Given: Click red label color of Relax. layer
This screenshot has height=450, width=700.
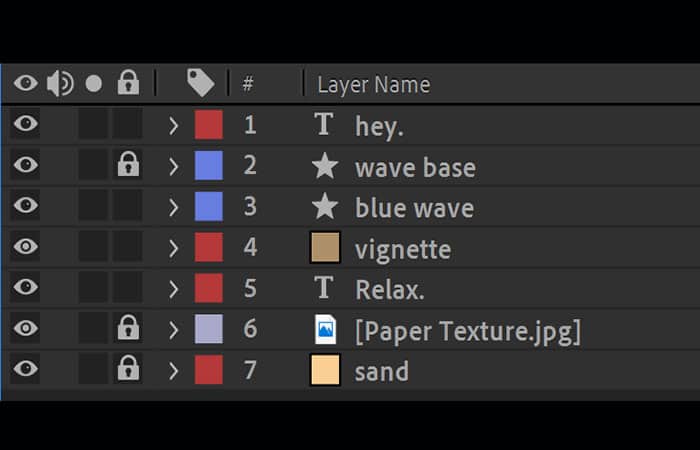Looking at the screenshot, I should (x=209, y=288).
